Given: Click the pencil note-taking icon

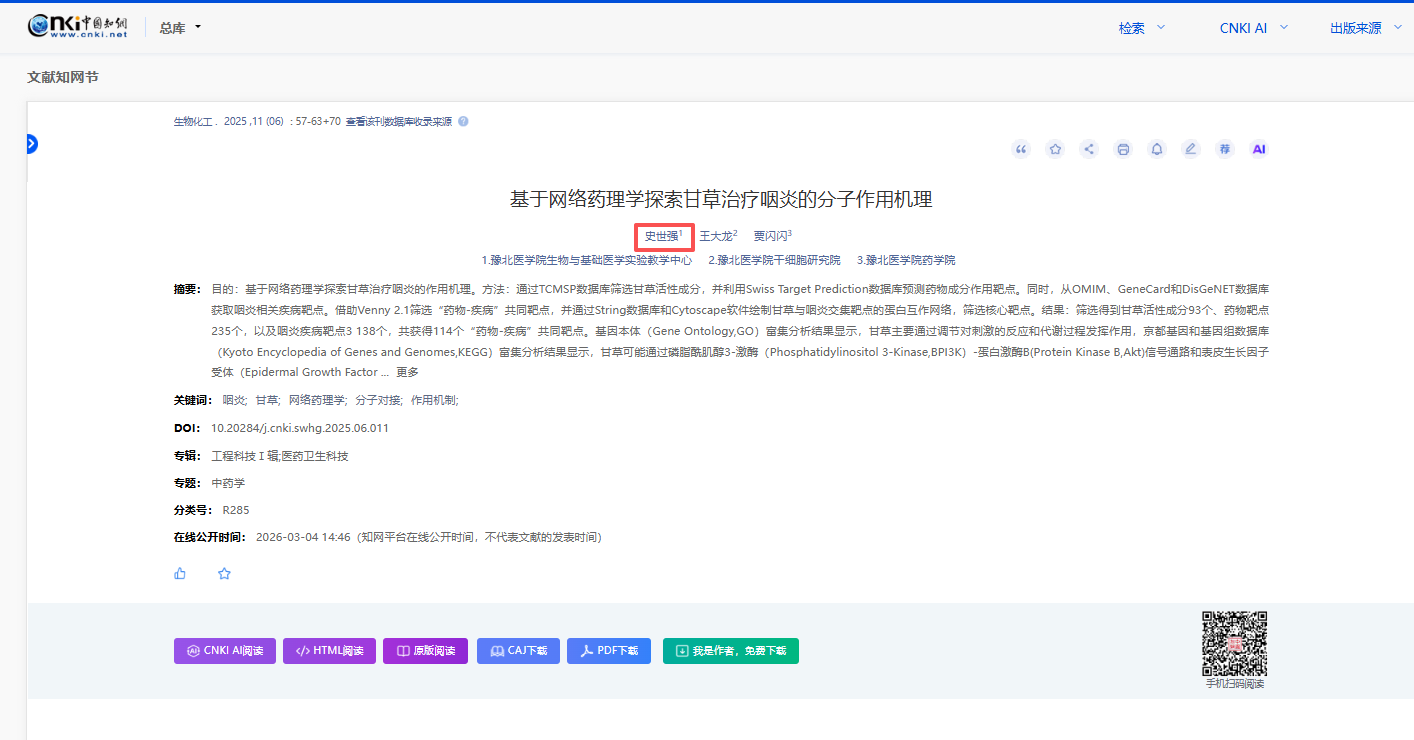Looking at the screenshot, I should pos(1190,149).
